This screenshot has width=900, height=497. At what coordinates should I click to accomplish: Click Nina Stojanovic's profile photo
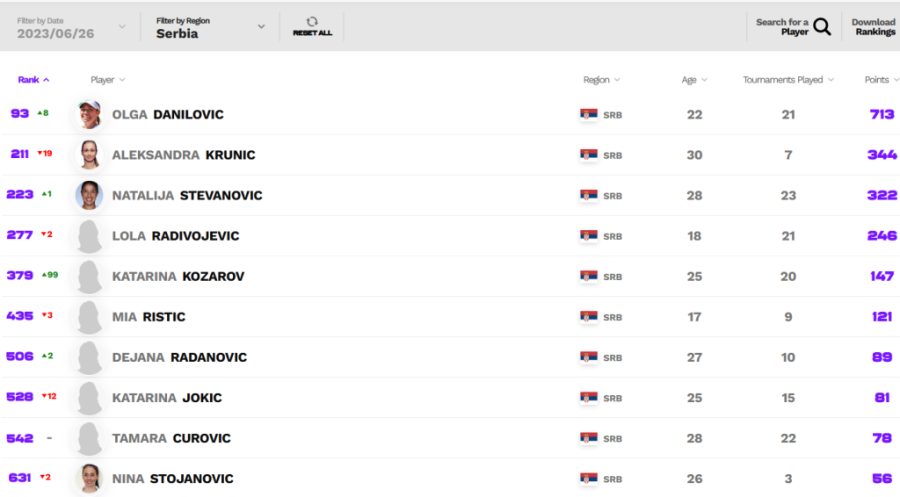click(89, 478)
